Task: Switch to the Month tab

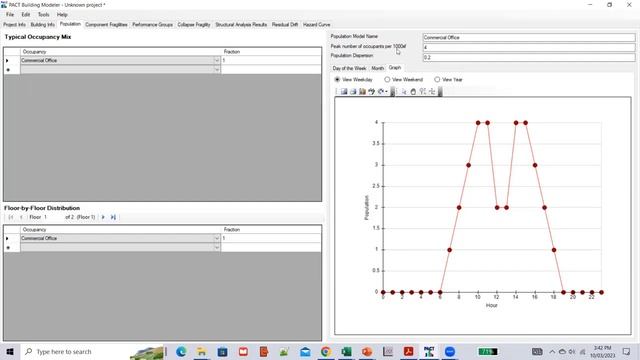Action: point(378,69)
